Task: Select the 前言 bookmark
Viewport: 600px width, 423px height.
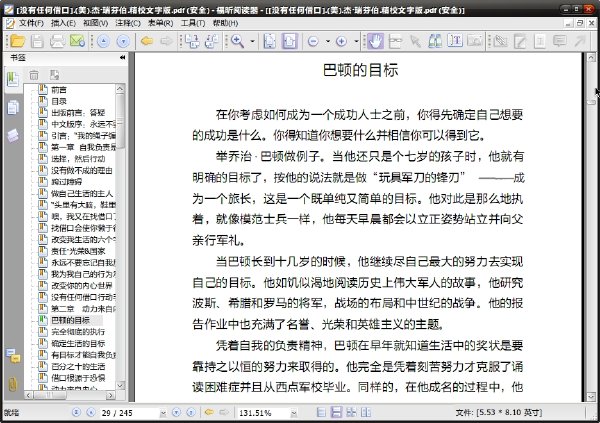Action: point(59,90)
